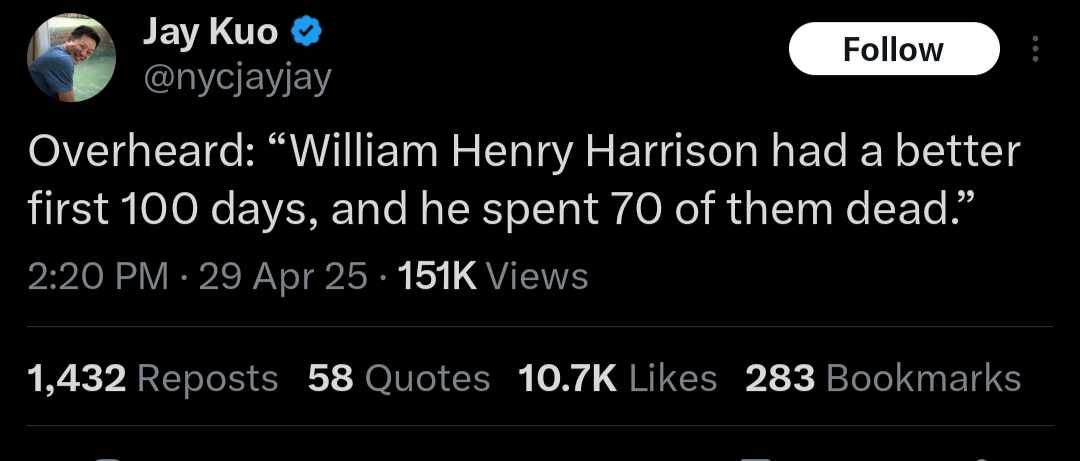Click the blue verified badge
Image resolution: width=1080 pixels, height=461 pixels.
305,34
